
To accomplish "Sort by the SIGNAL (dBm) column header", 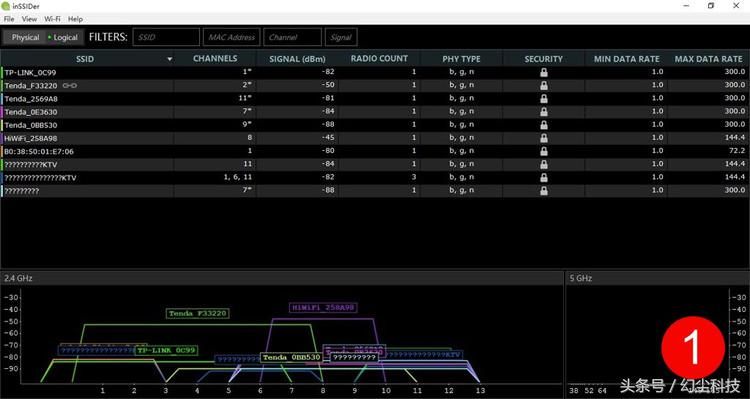I will tap(297, 59).
